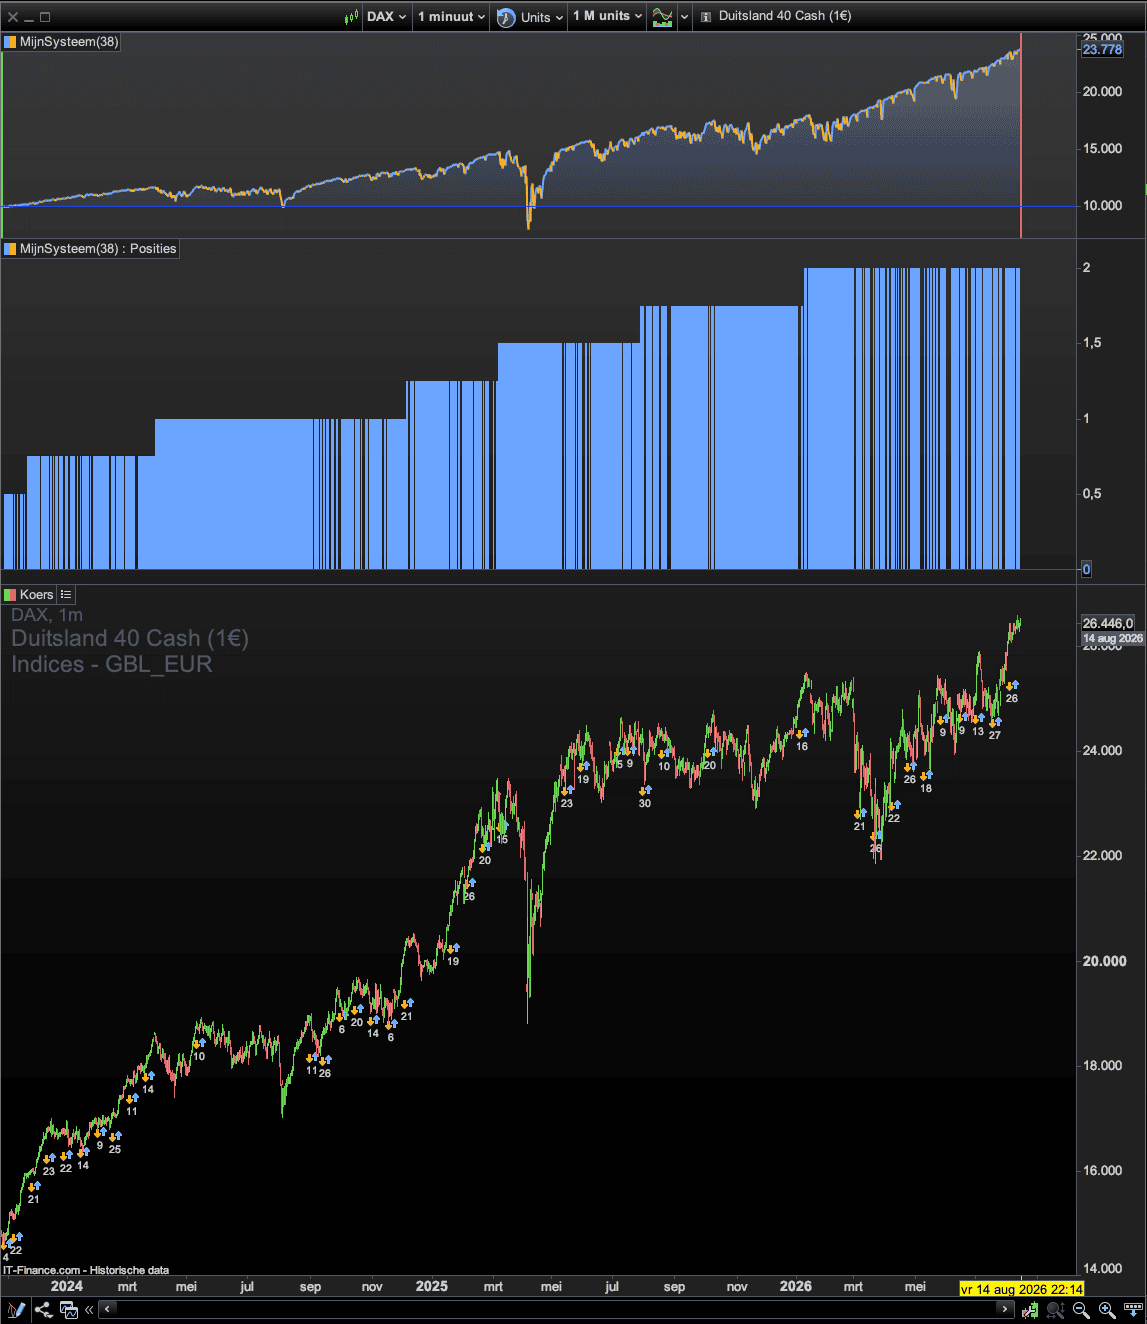Click the 2024 year label on time axis
The image size is (1147, 1324).
(67, 1286)
